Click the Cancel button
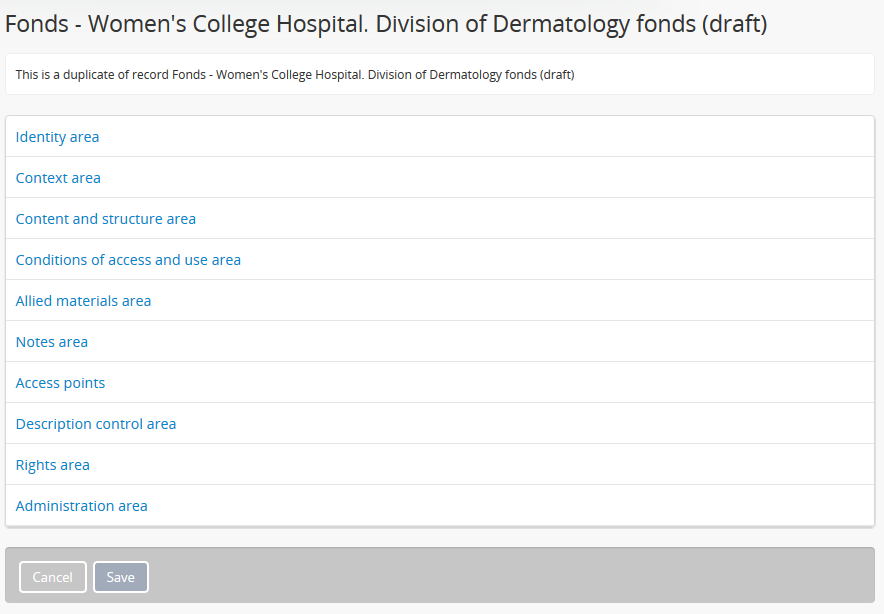The width and height of the screenshot is (884, 614). 53,577
